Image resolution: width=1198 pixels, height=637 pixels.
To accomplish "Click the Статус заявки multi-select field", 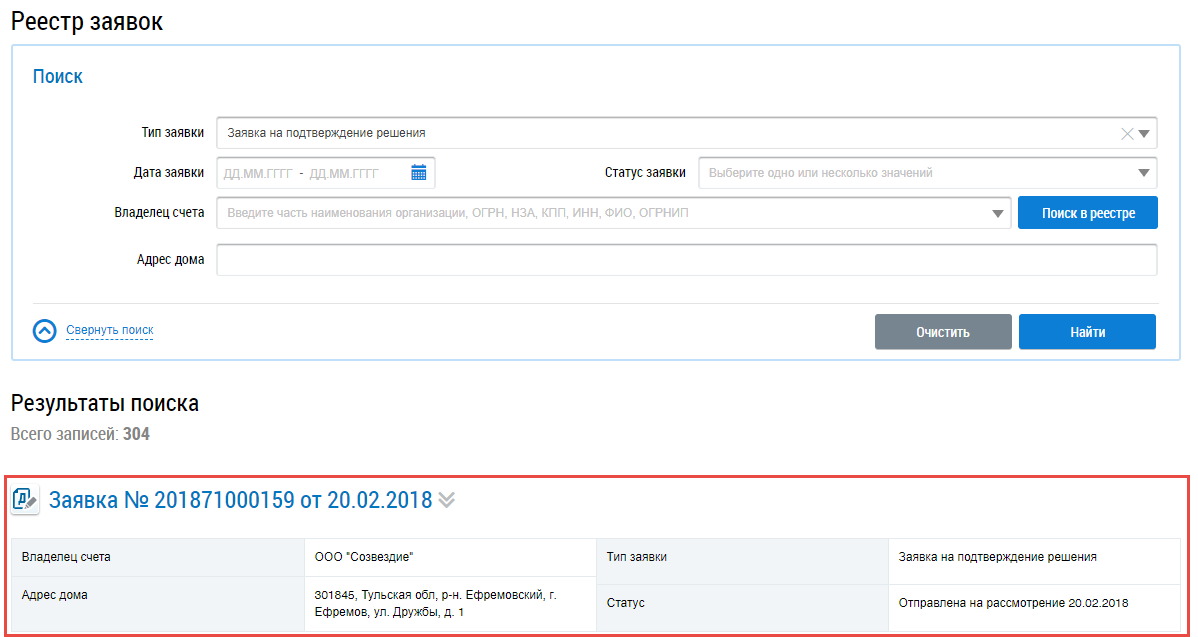I will point(915,173).
